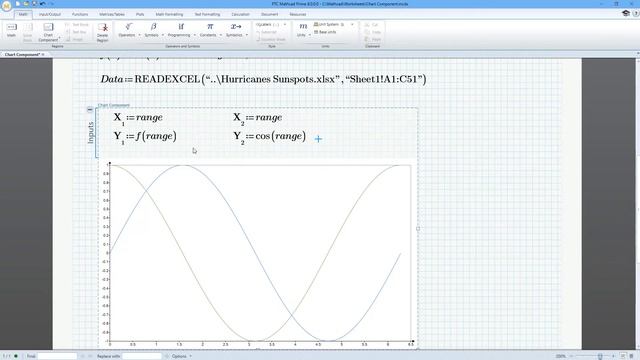Click the Replace with input field

point(142,356)
